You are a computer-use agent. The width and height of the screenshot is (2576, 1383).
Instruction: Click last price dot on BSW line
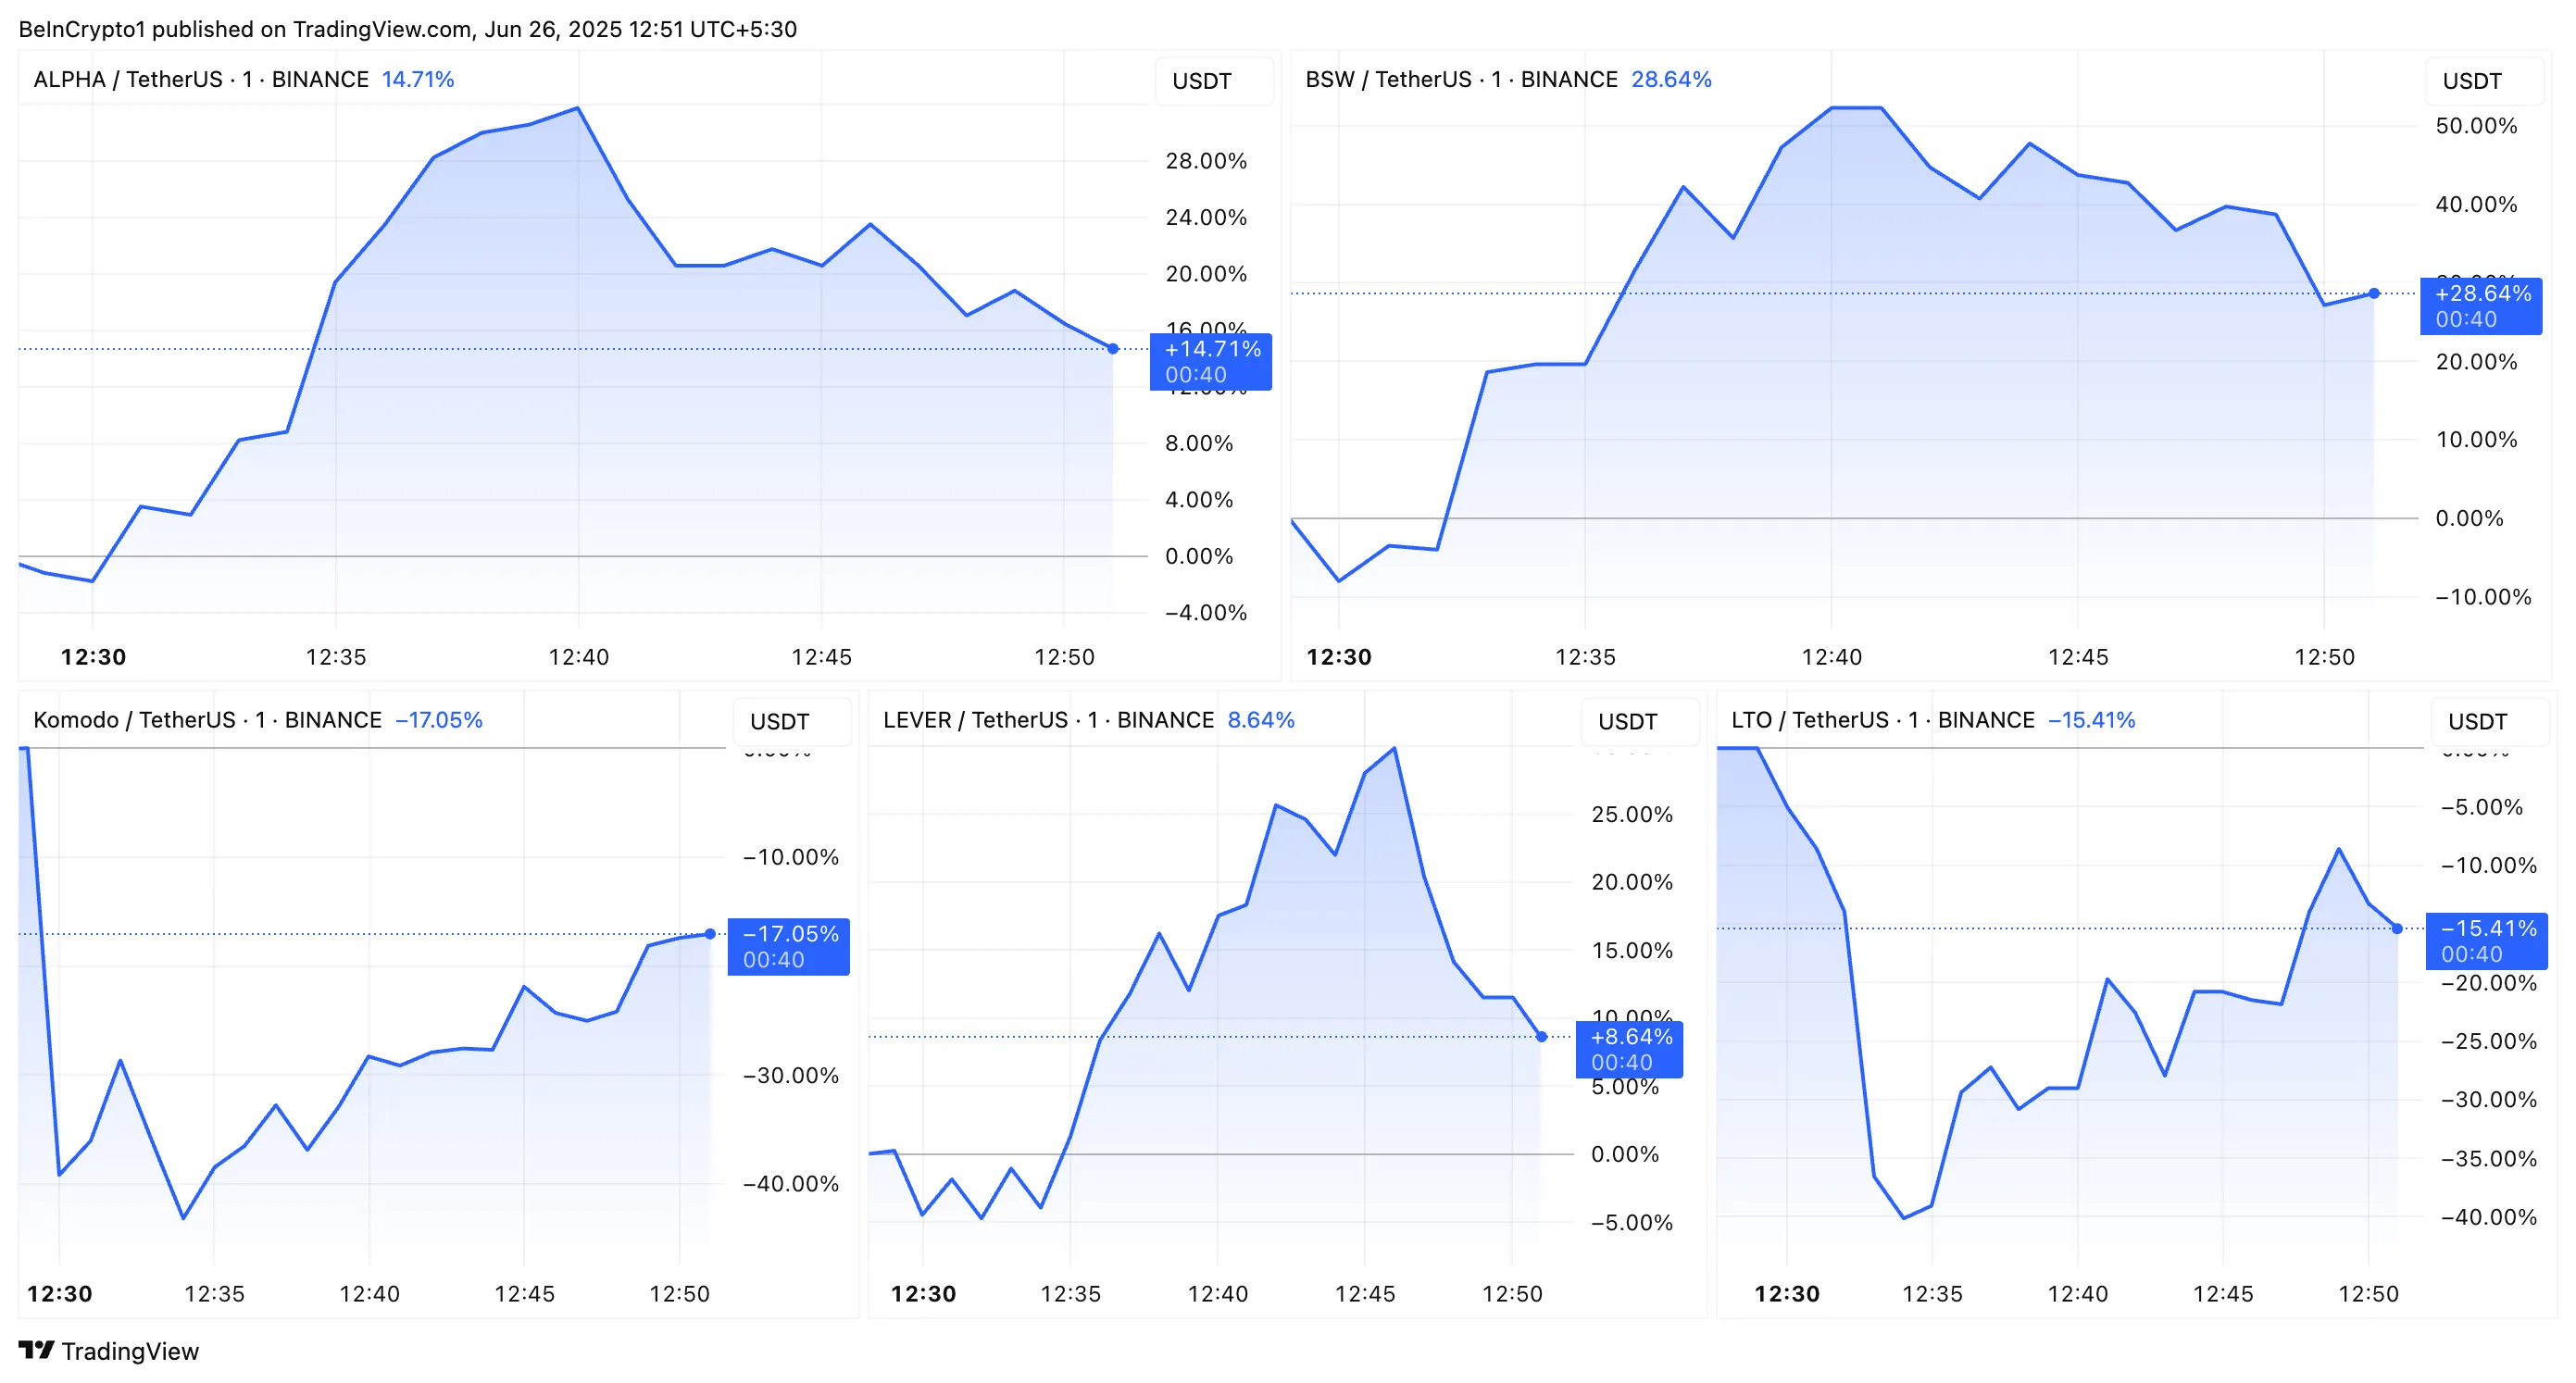[2374, 293]
